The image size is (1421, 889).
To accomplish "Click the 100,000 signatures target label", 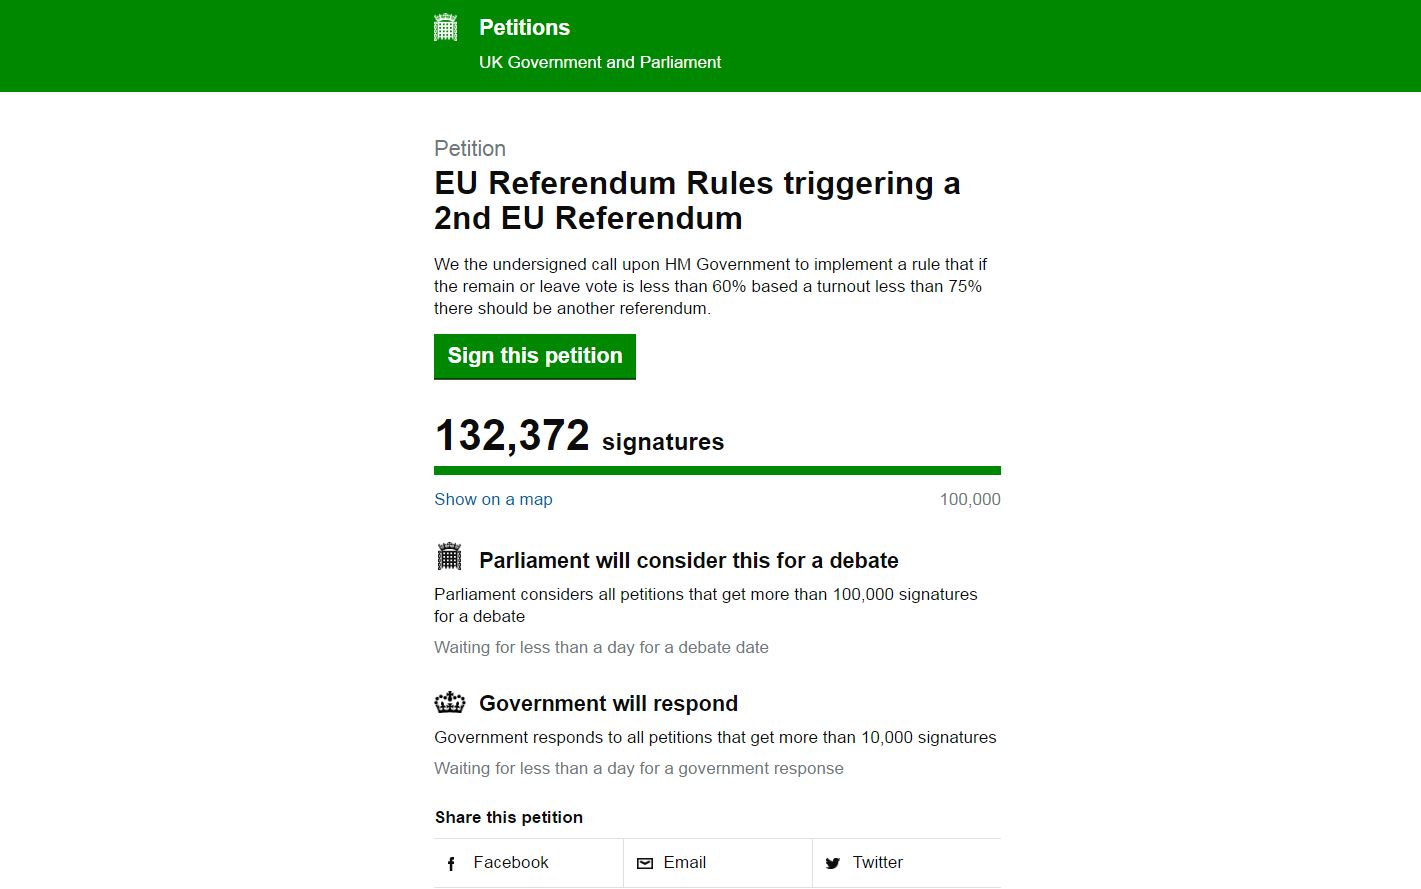I will [x=970, y=499].
